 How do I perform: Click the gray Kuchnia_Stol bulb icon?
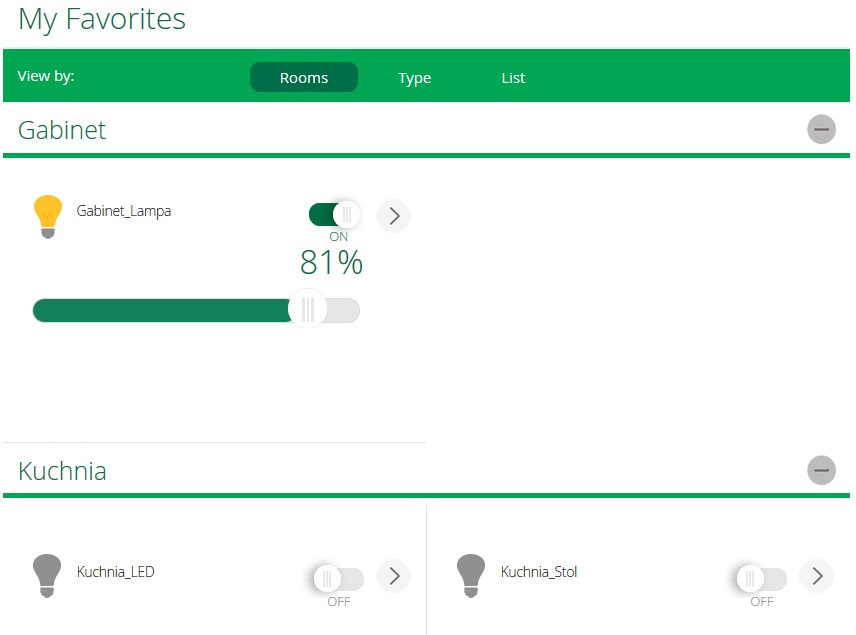tap(471, 576)
